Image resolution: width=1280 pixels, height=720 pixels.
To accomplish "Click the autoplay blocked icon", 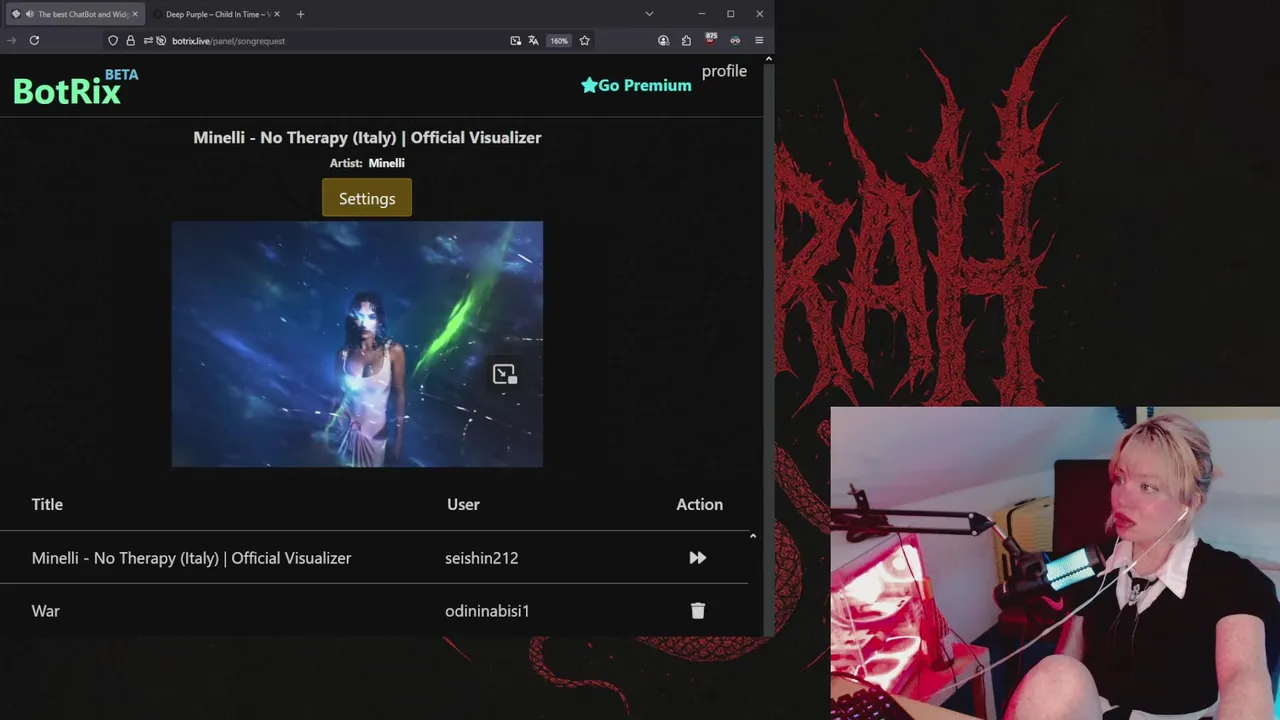I will coord(161,41).
